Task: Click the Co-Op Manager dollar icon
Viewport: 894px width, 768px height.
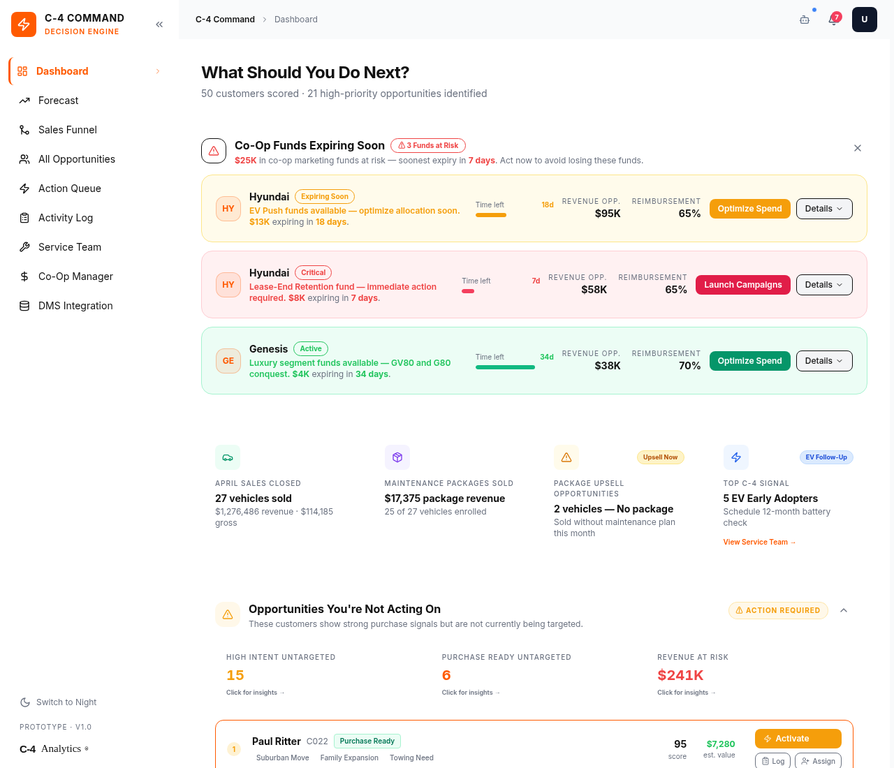Action: [25, 277]
